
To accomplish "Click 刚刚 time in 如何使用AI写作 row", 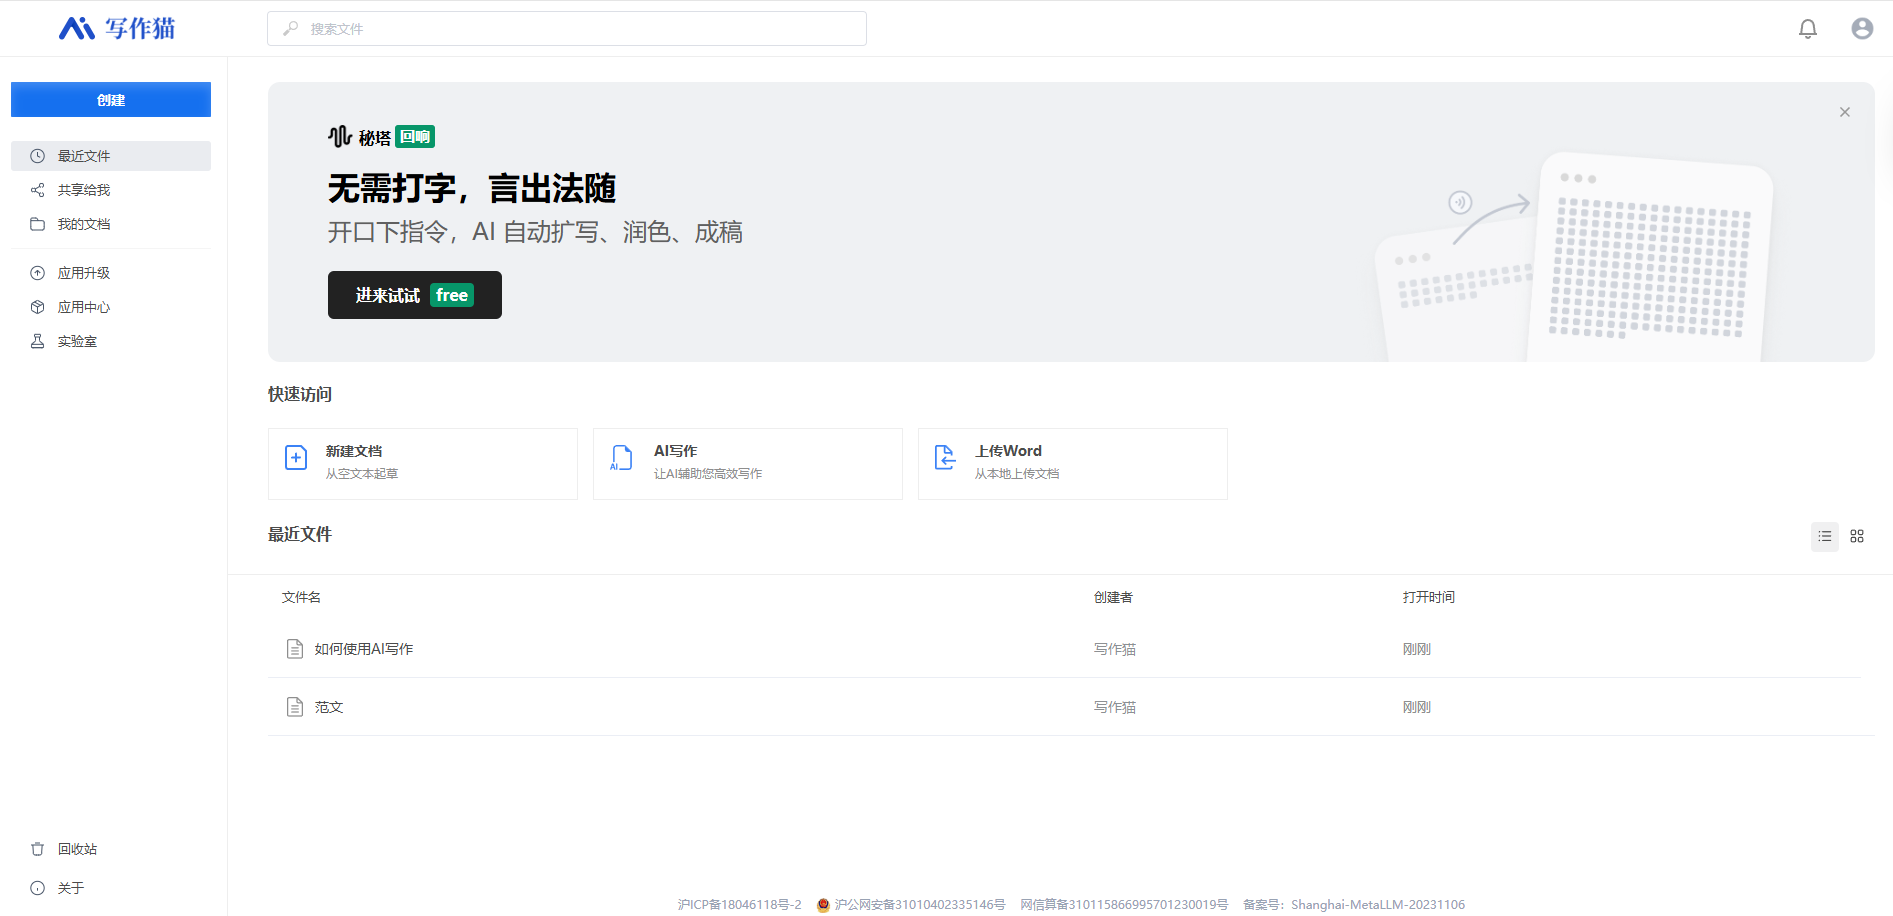I will point(1417,649).
